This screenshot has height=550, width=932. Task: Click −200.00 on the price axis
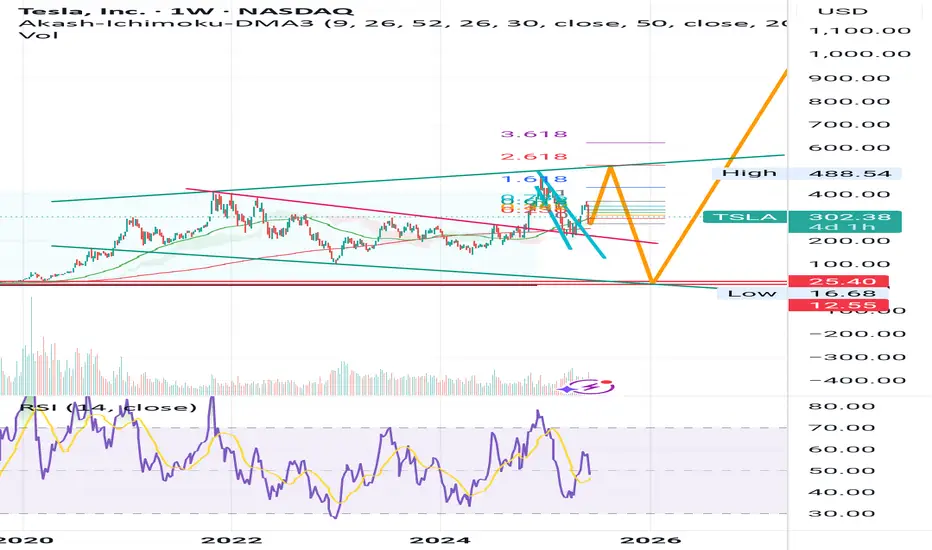(x=858, y=334)
